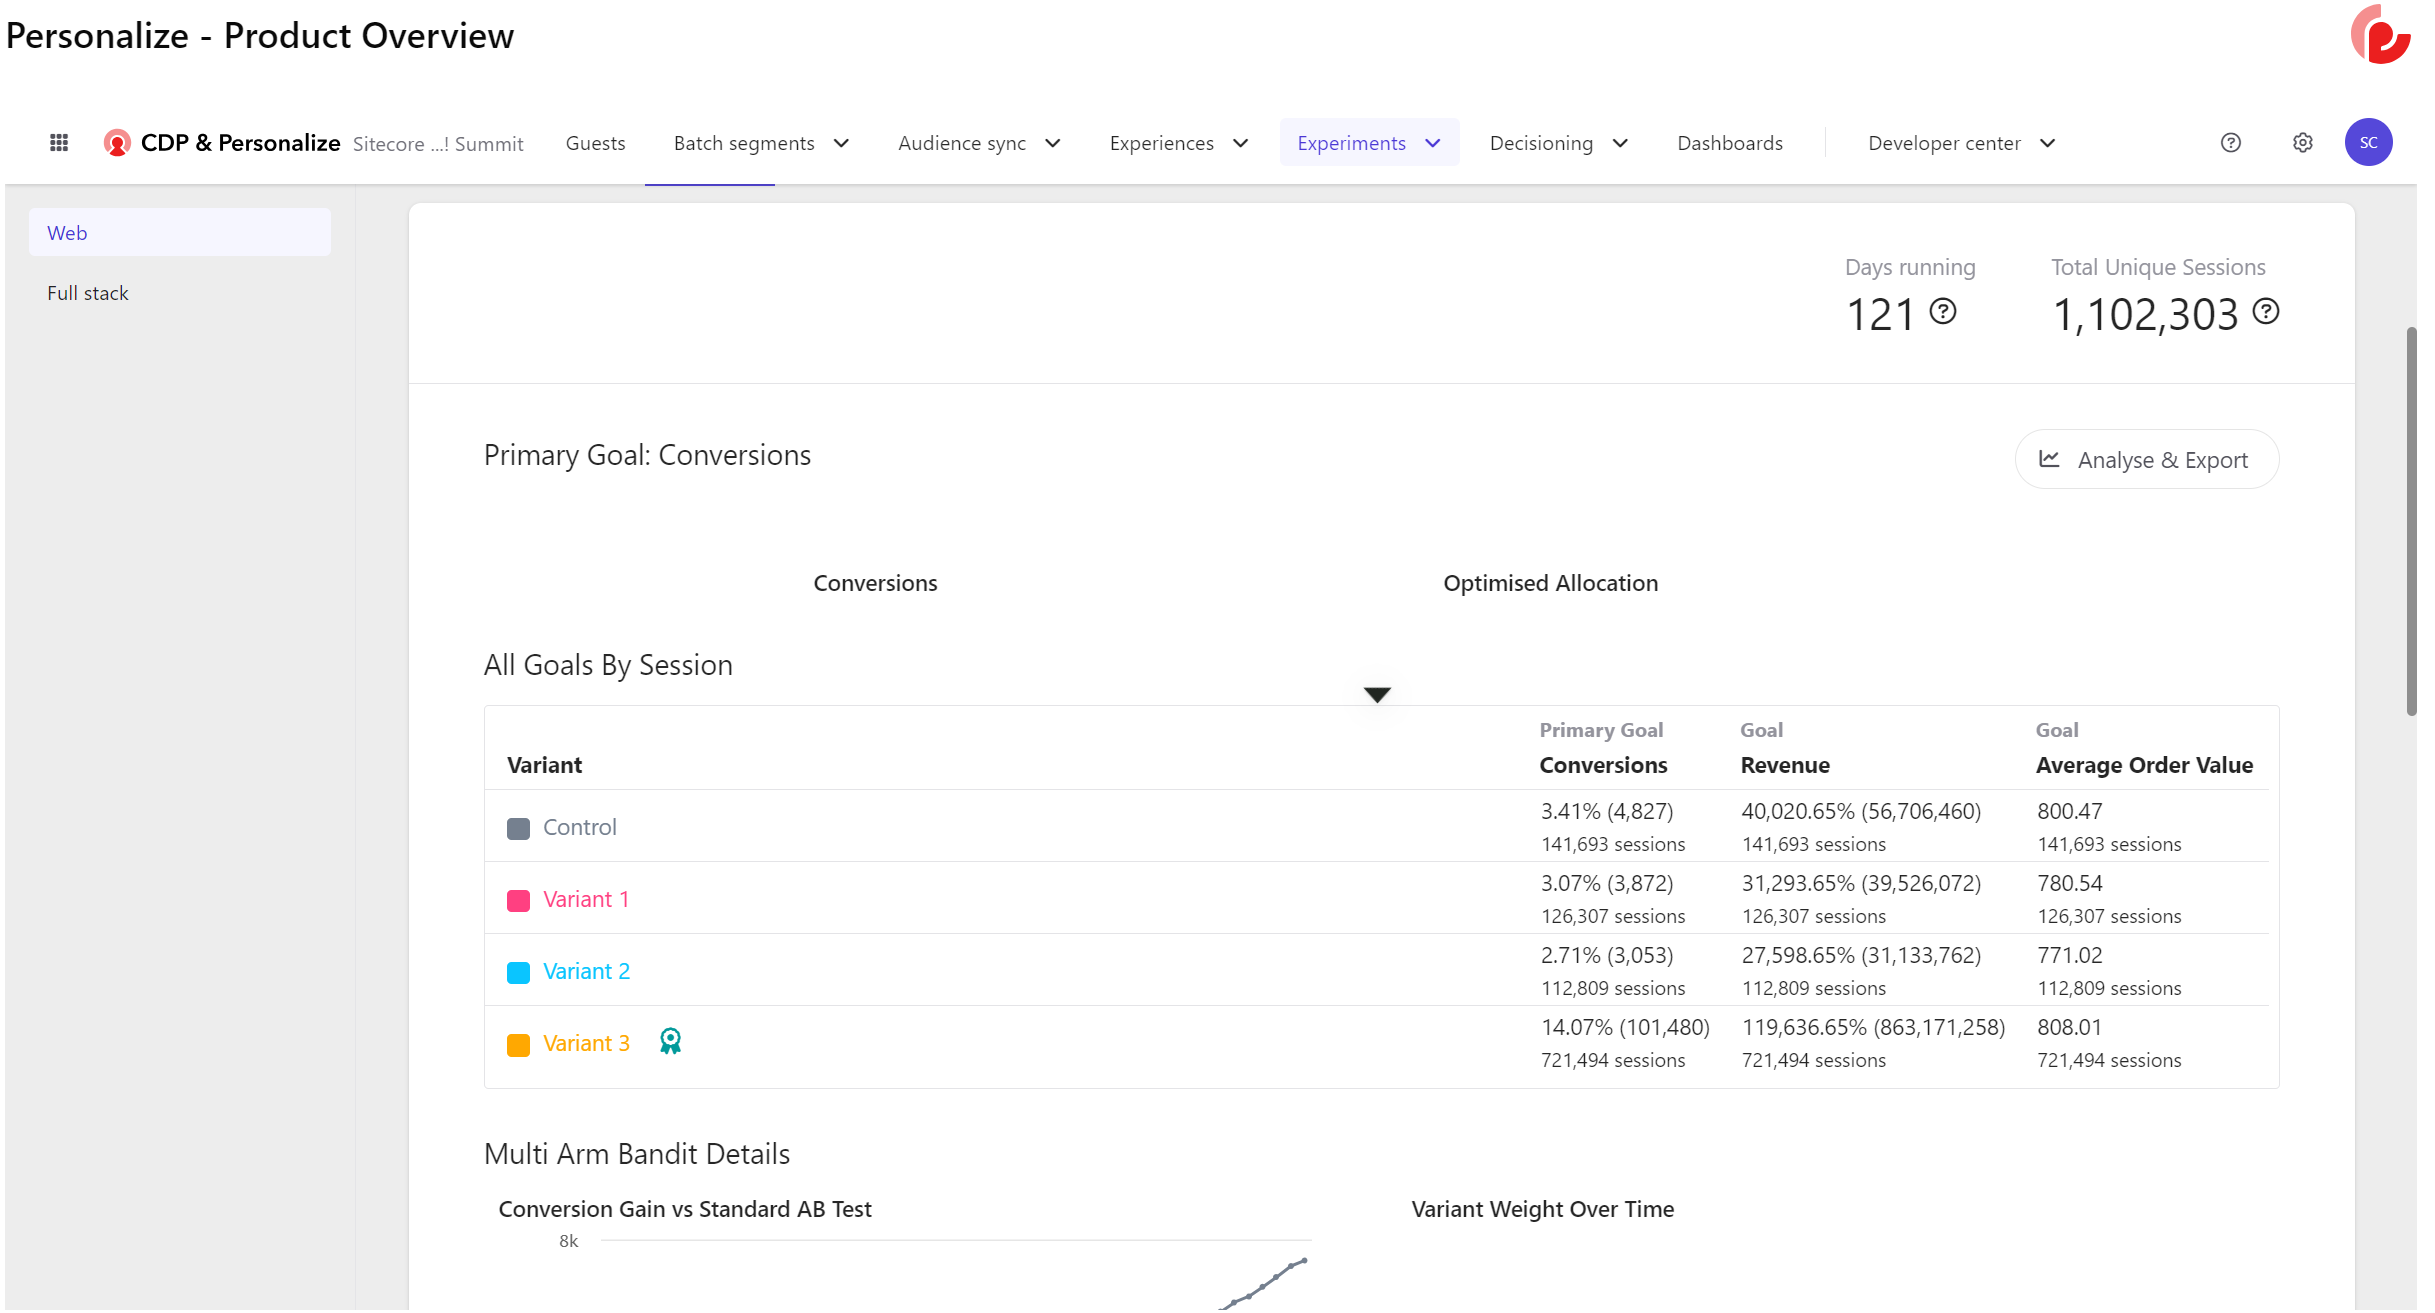Click the Analyse & Export button

2146,460
